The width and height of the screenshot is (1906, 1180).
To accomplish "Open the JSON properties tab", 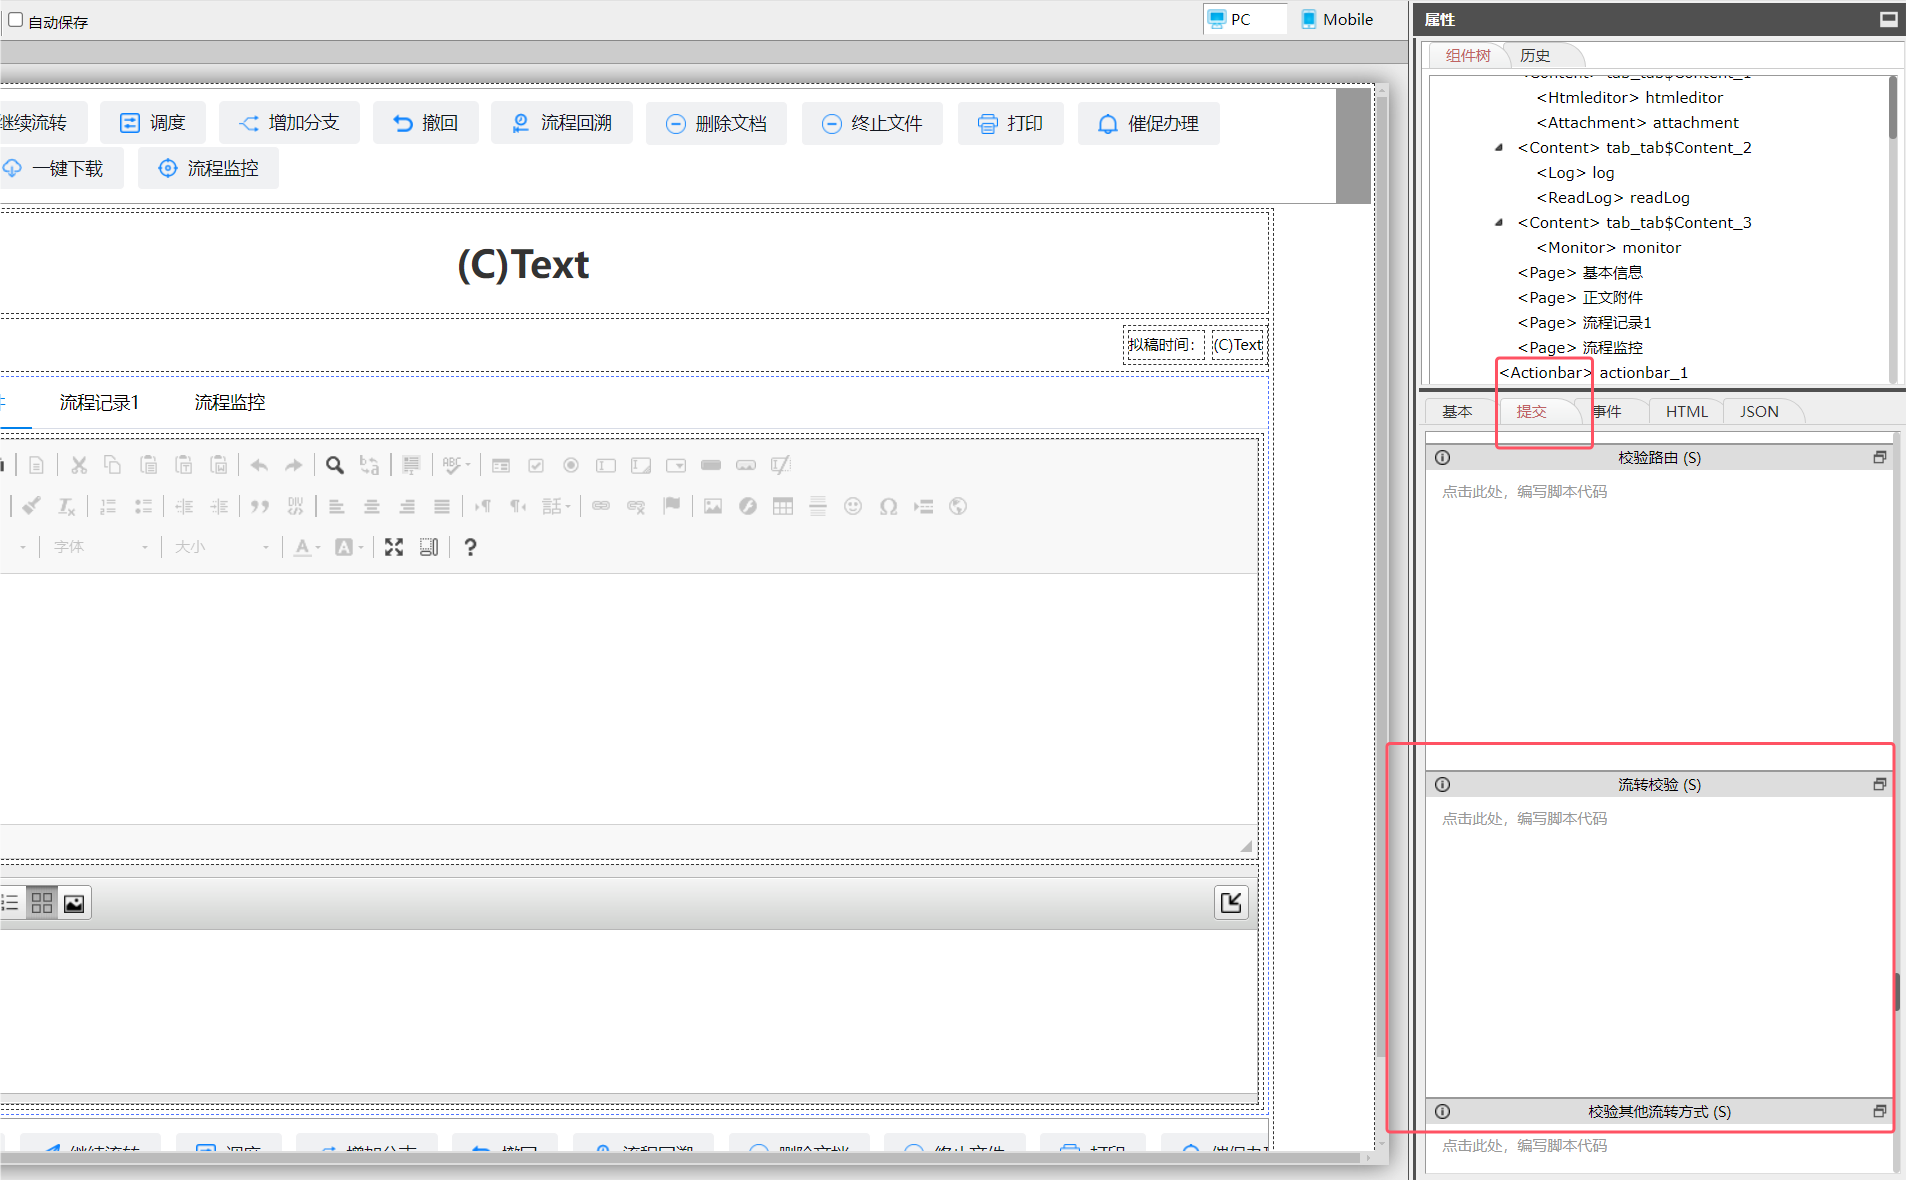I will point(1758,411).
